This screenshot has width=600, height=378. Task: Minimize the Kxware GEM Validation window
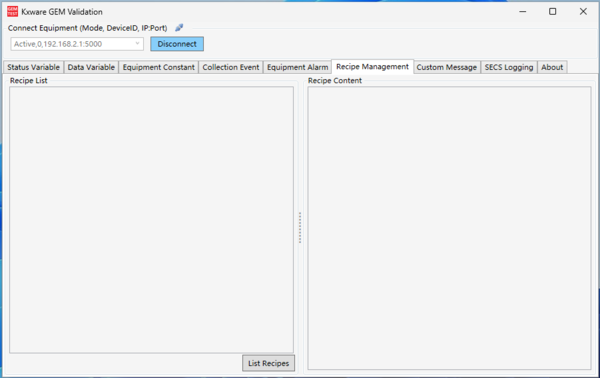[522, 11]
